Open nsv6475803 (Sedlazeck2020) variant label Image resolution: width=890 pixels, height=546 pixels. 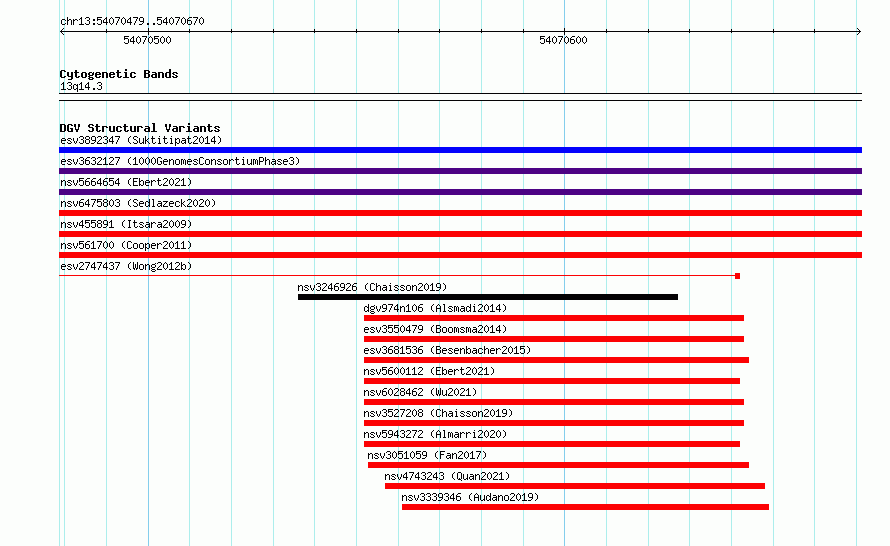pos(138,203)
